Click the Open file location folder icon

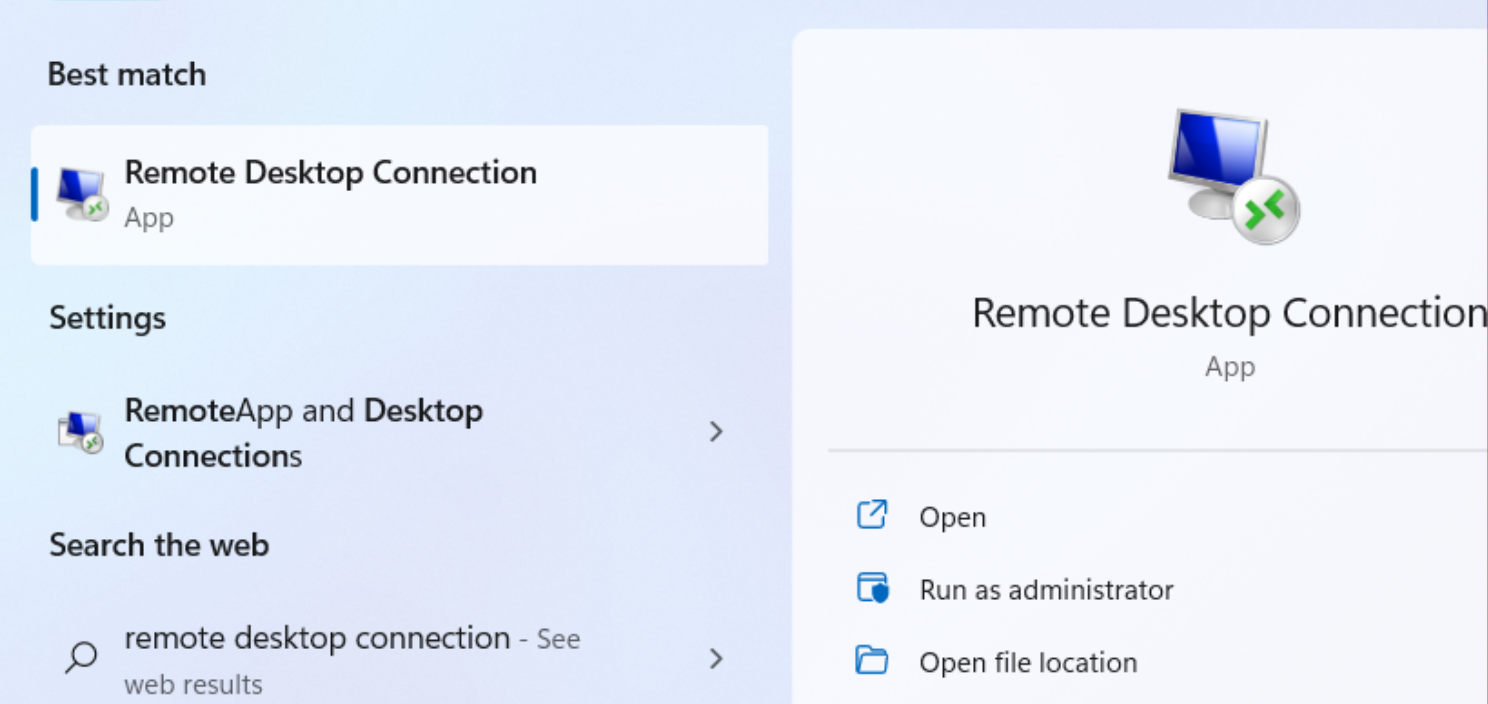coord(872,662)
